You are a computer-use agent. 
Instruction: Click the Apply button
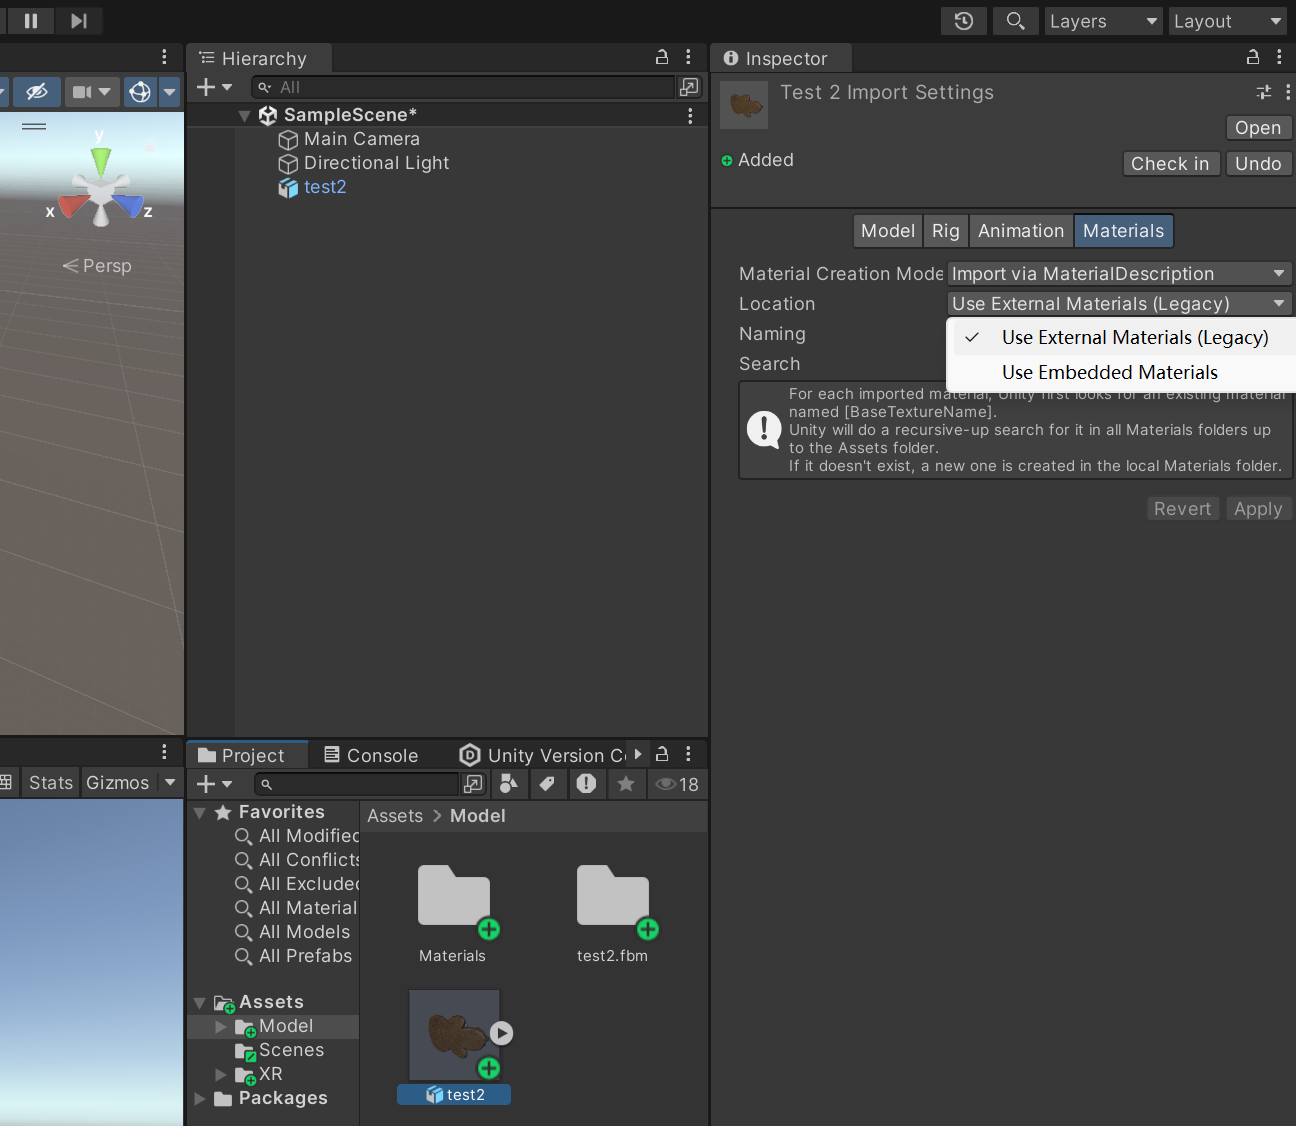[x=1258, y=509]
